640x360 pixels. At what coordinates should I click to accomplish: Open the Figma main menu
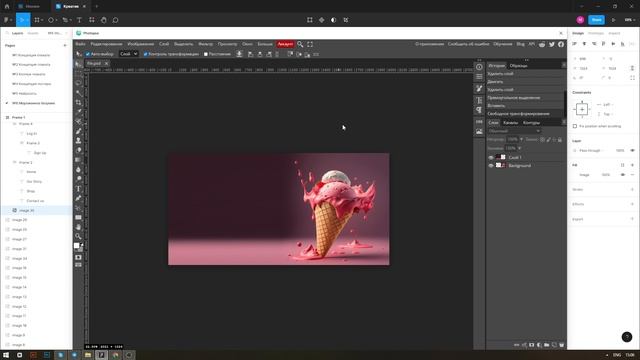(7, 20)
